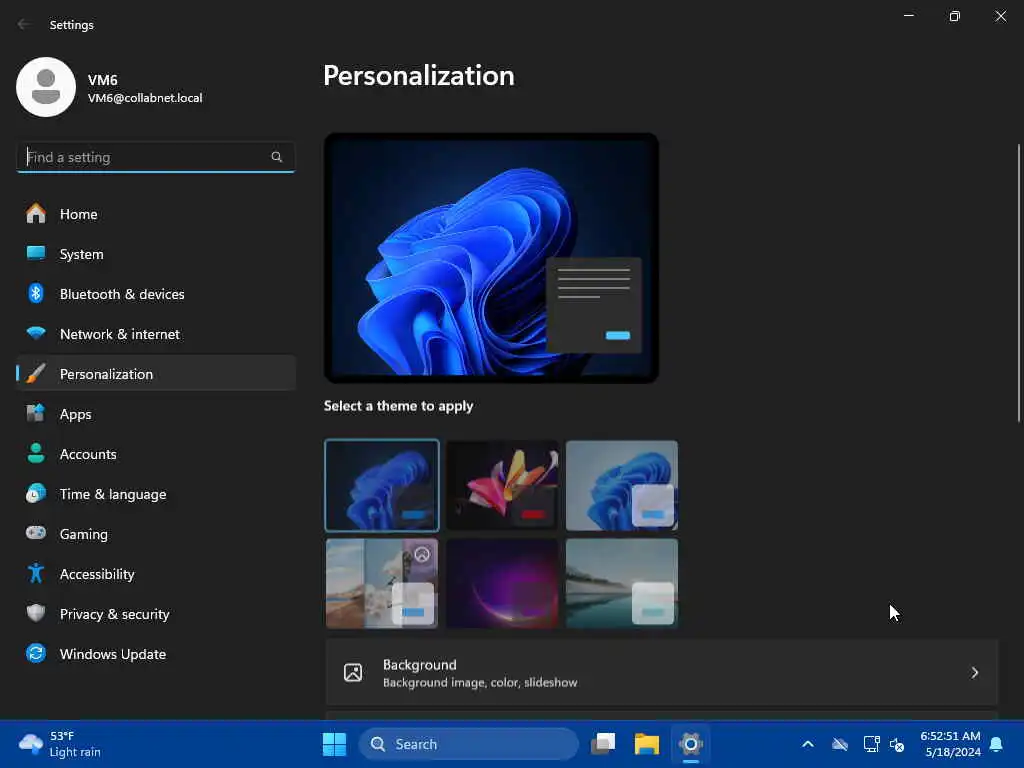
Task: Open Time & language settings
Action: coord(155,494)
